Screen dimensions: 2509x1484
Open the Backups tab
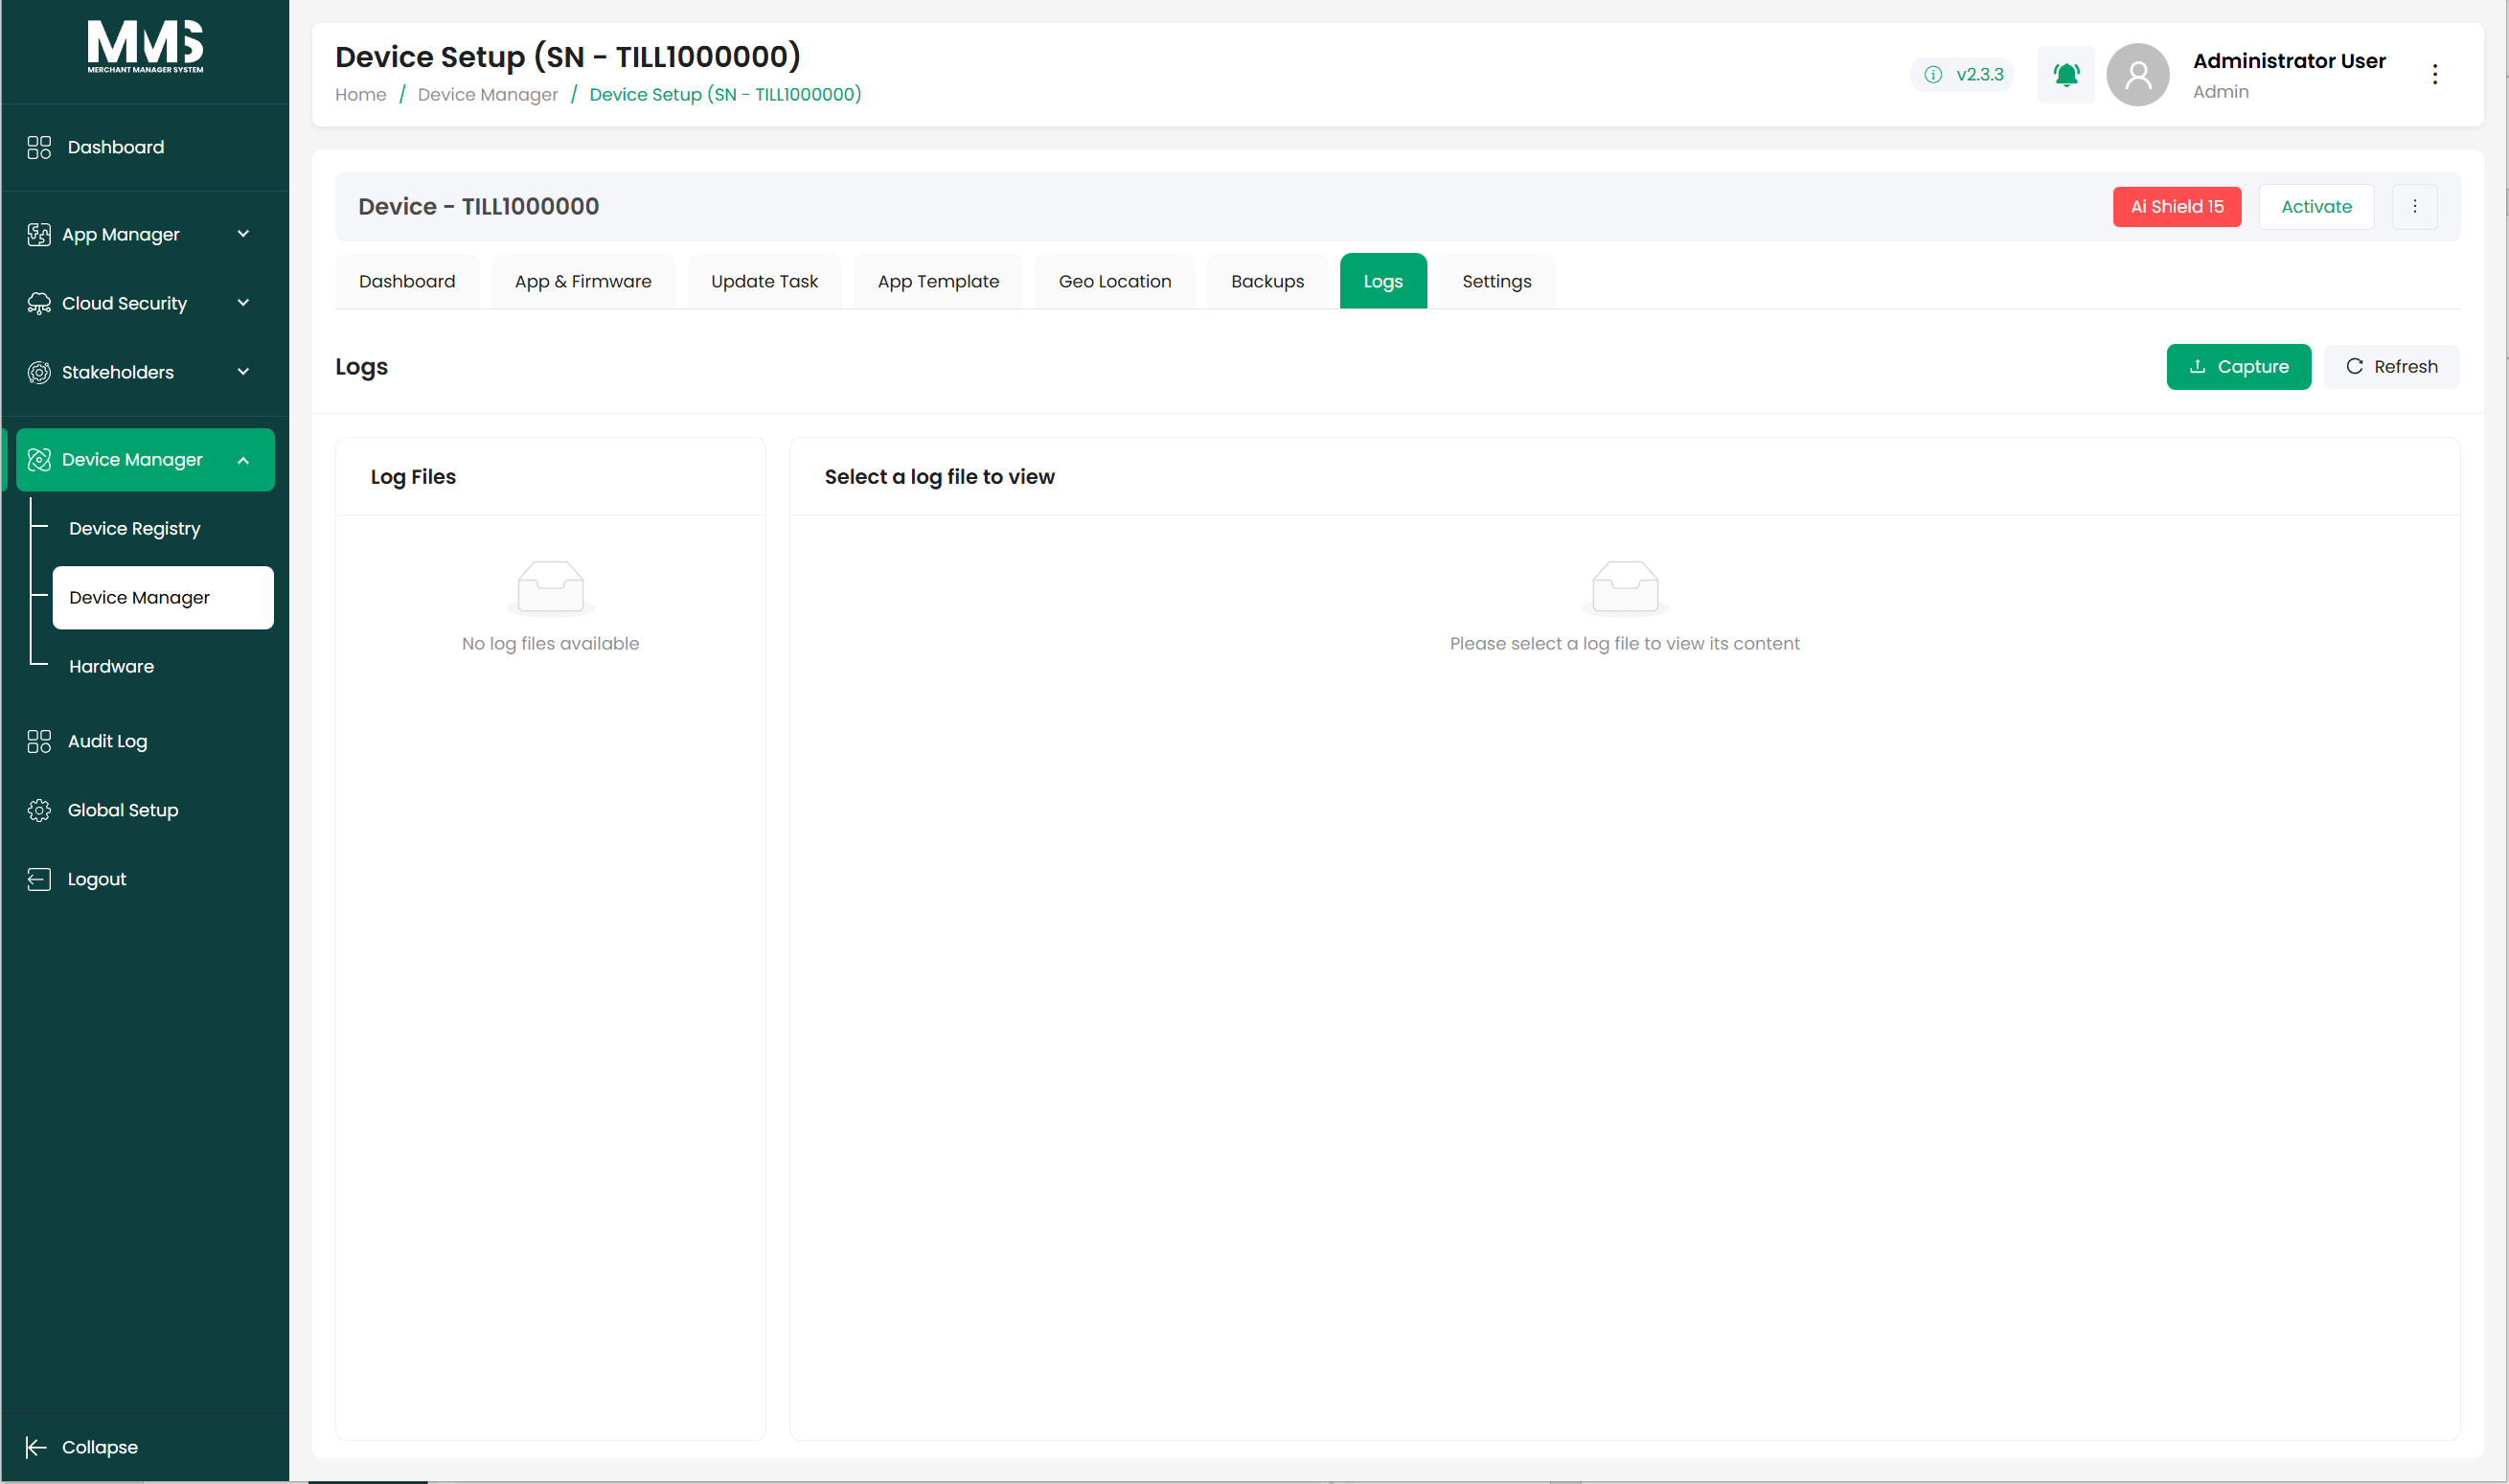click(1267, 281)
